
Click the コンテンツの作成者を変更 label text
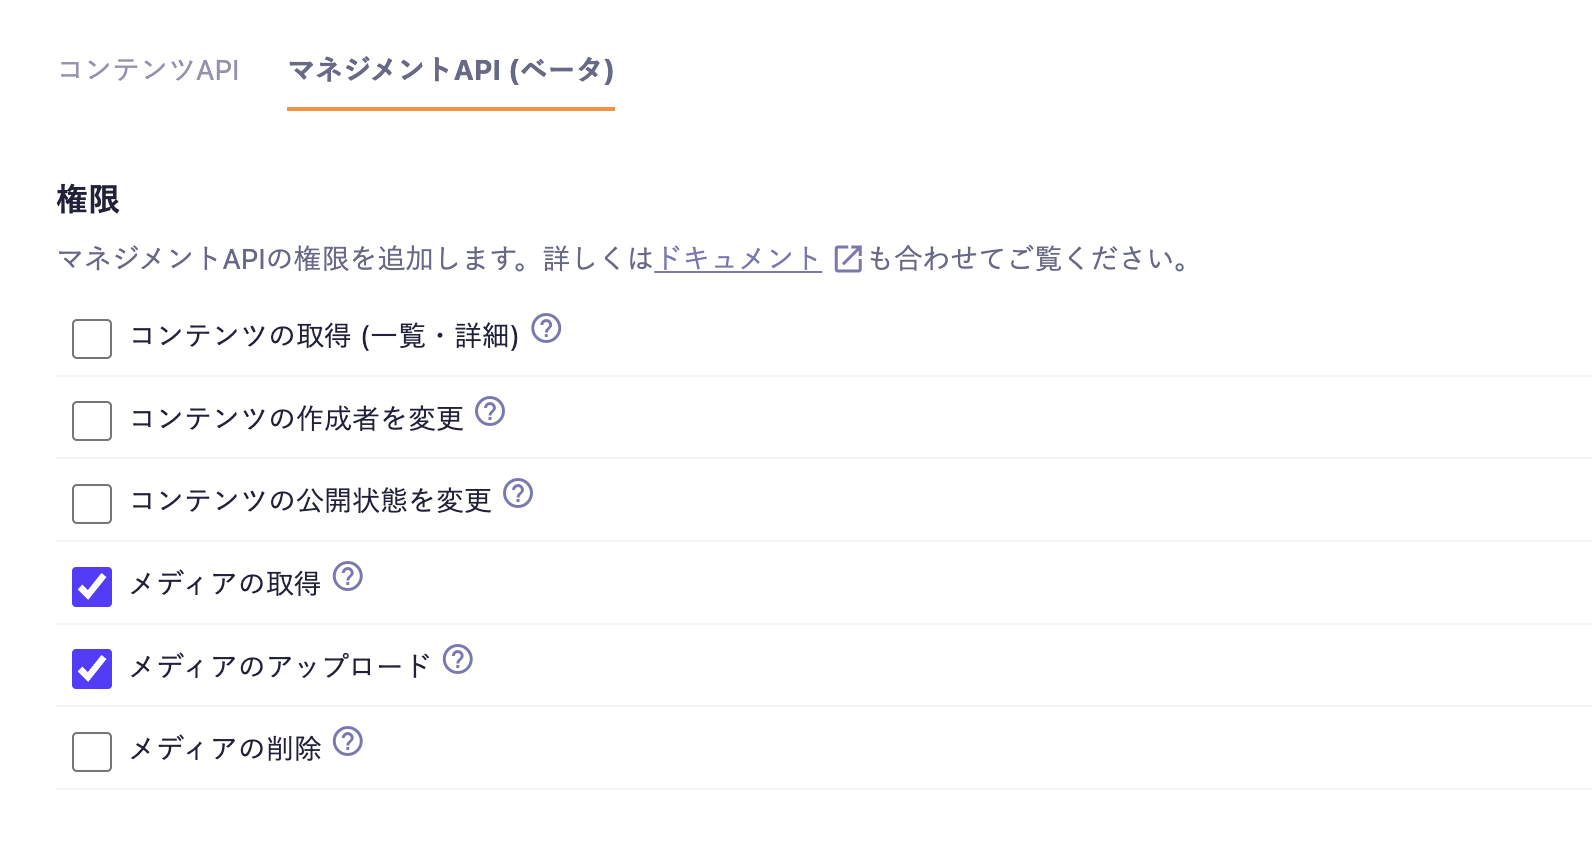297,419
